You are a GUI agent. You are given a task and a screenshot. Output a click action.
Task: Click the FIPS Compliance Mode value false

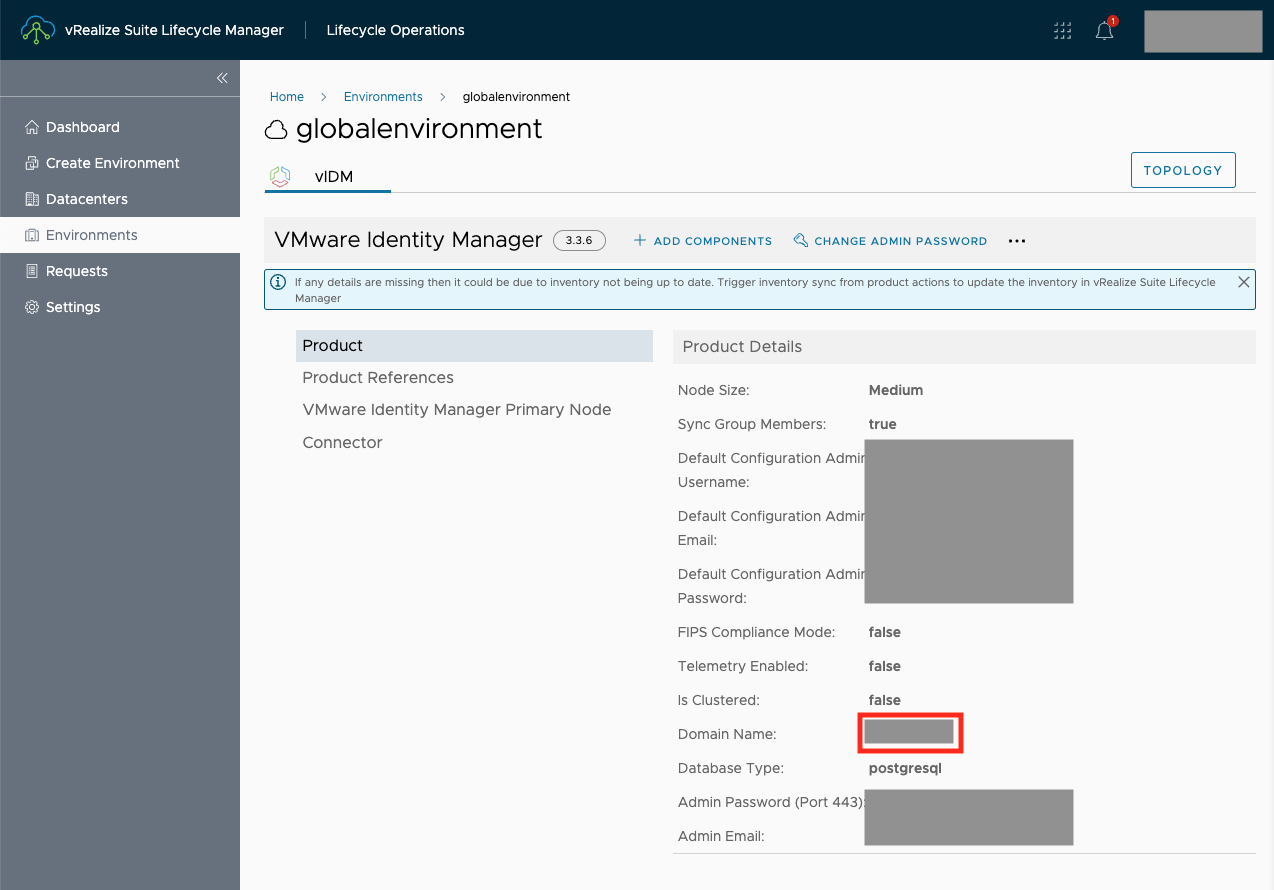[885, 632]
